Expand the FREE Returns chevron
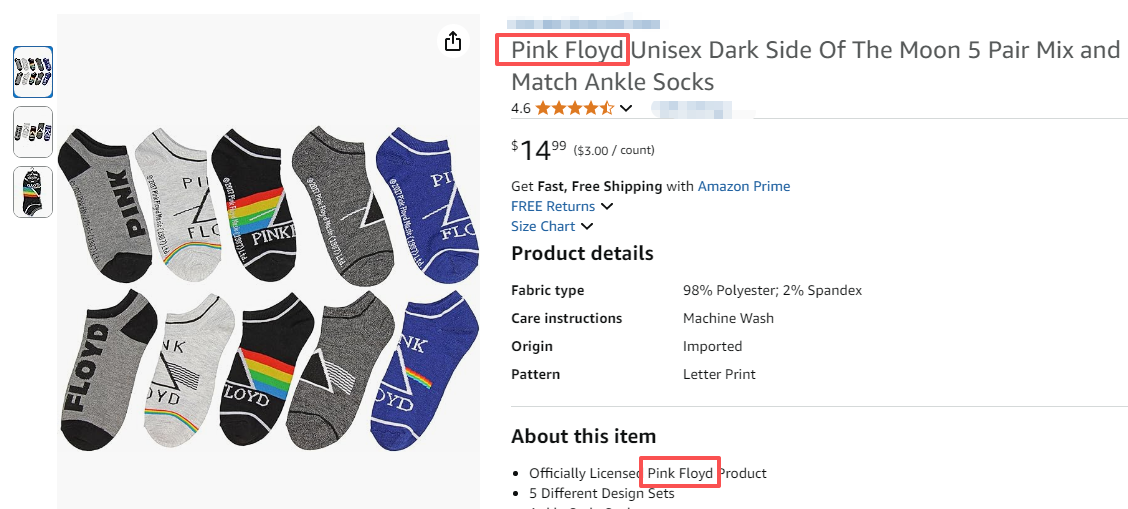Image resolution: width=1128 pixels, height=509 pixels. [607, 207]
